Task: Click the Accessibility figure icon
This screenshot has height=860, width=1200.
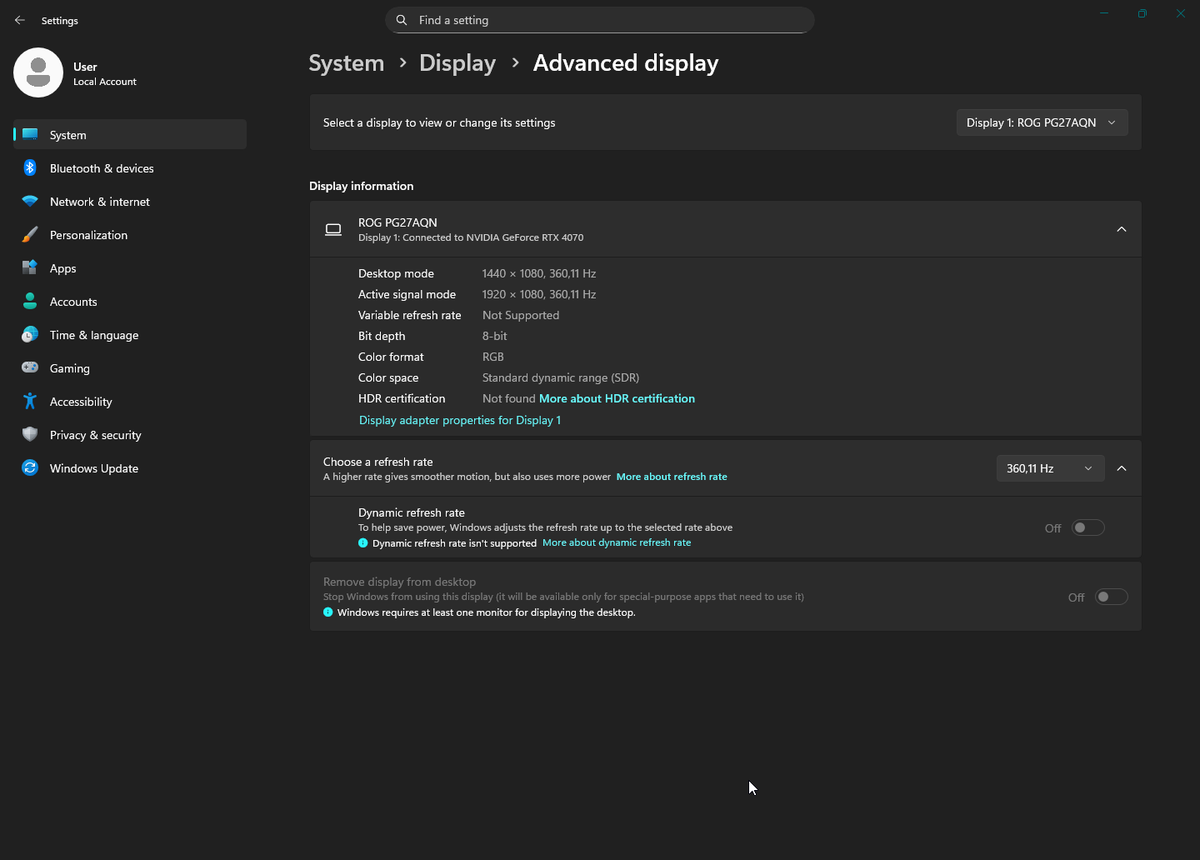Action: [x=30, y=401]
